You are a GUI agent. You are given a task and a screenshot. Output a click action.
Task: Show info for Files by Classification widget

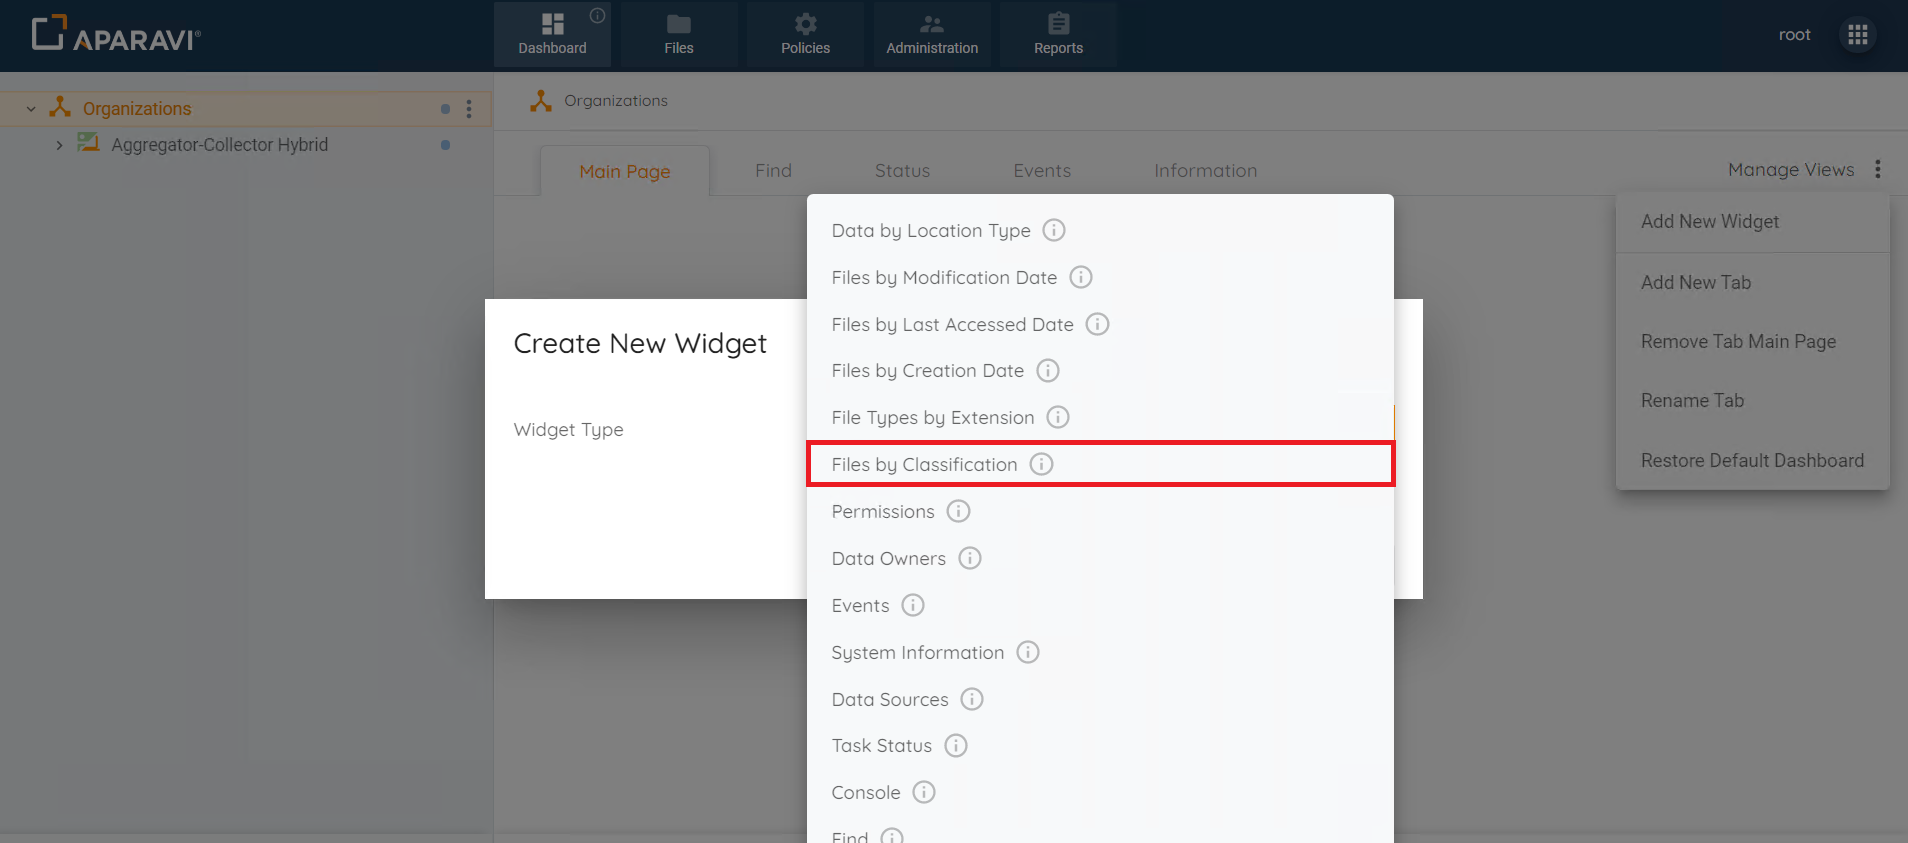point(1042,464)
